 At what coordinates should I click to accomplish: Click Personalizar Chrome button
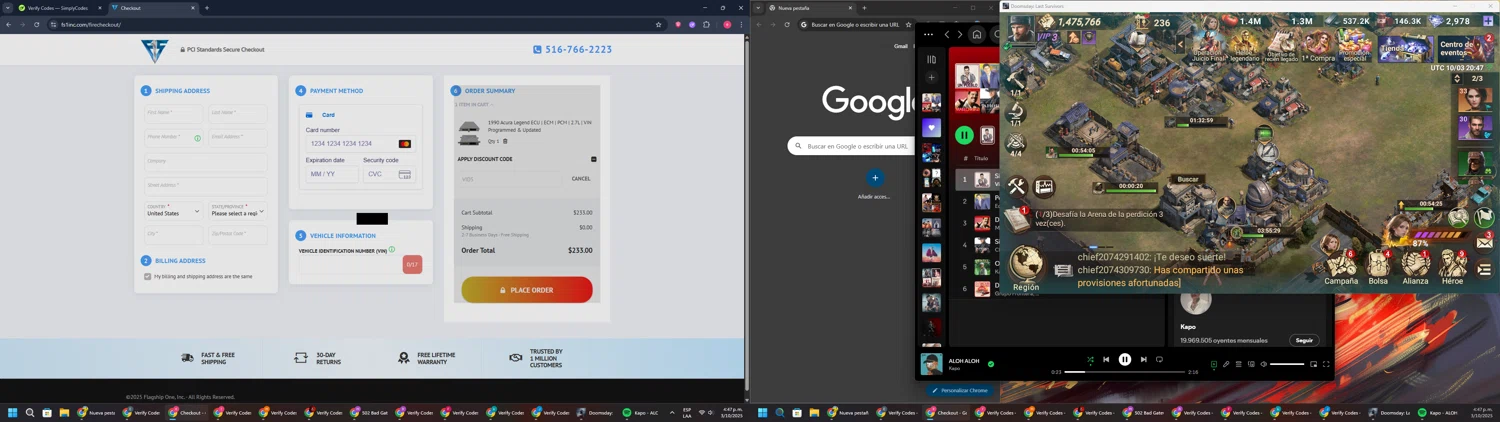(x=960, y=390)
